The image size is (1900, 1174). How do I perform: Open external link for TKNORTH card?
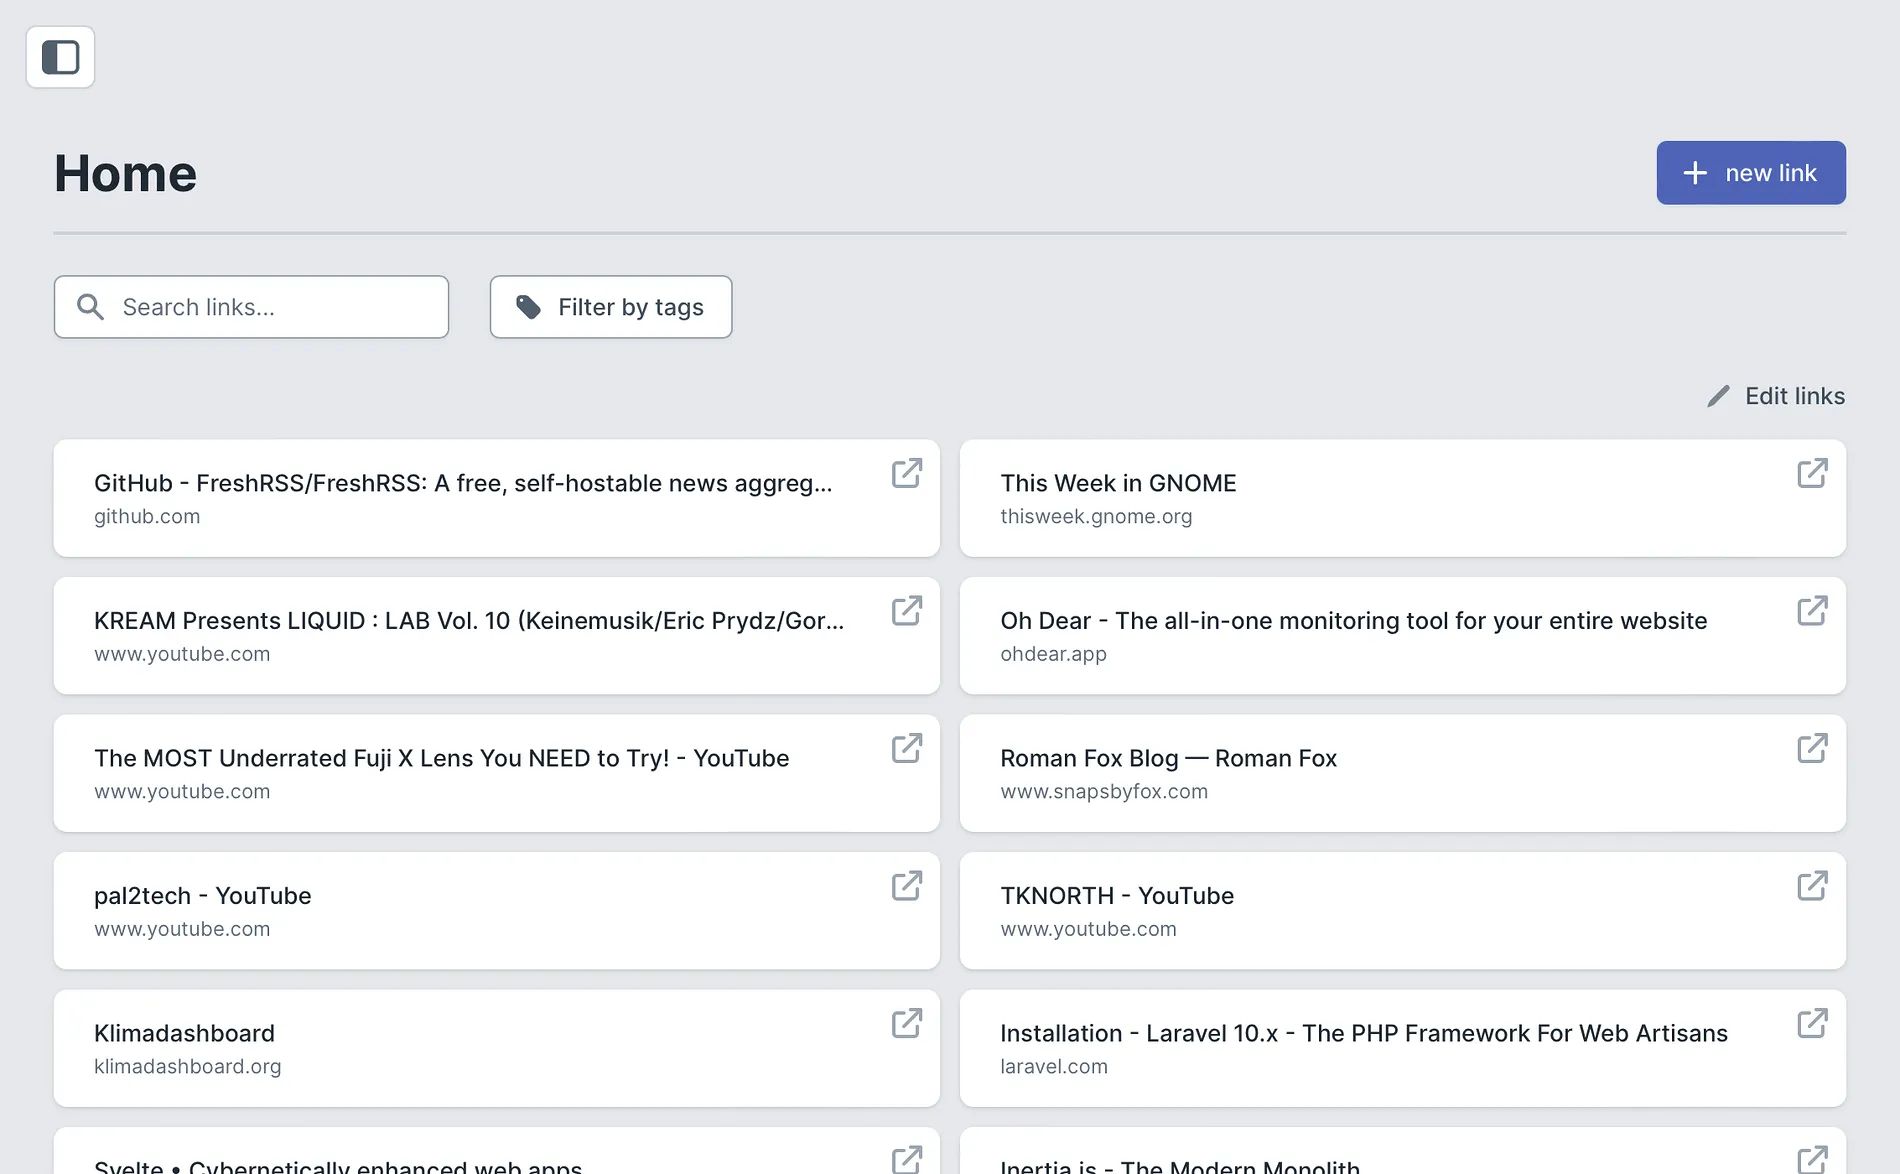(x=1812, y=886)
